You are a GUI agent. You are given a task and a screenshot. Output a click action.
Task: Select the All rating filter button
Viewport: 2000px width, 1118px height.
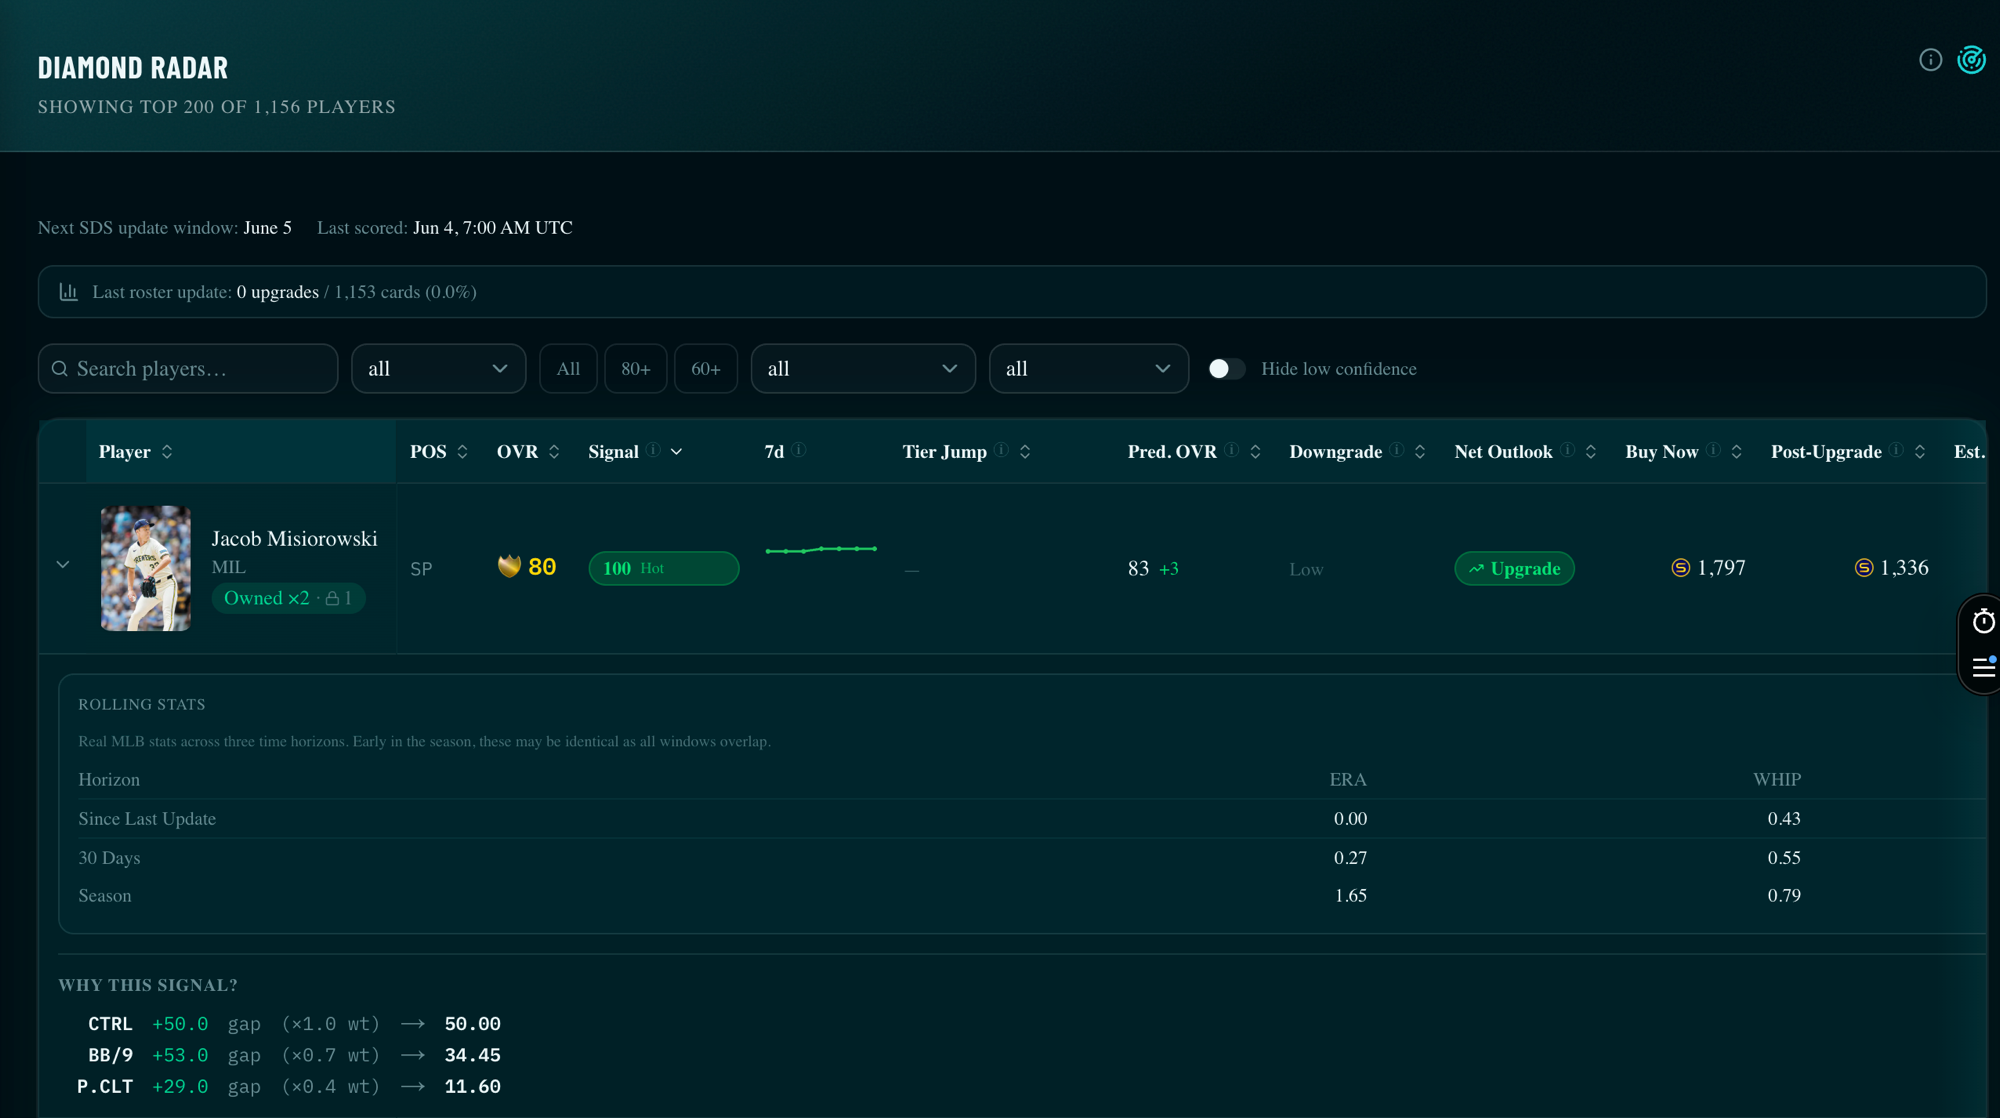click(x=568, y=369)
